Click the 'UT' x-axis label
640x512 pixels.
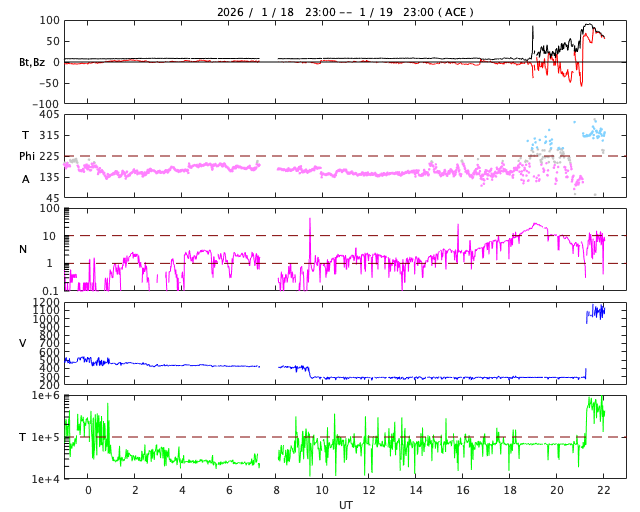point(345,505)
